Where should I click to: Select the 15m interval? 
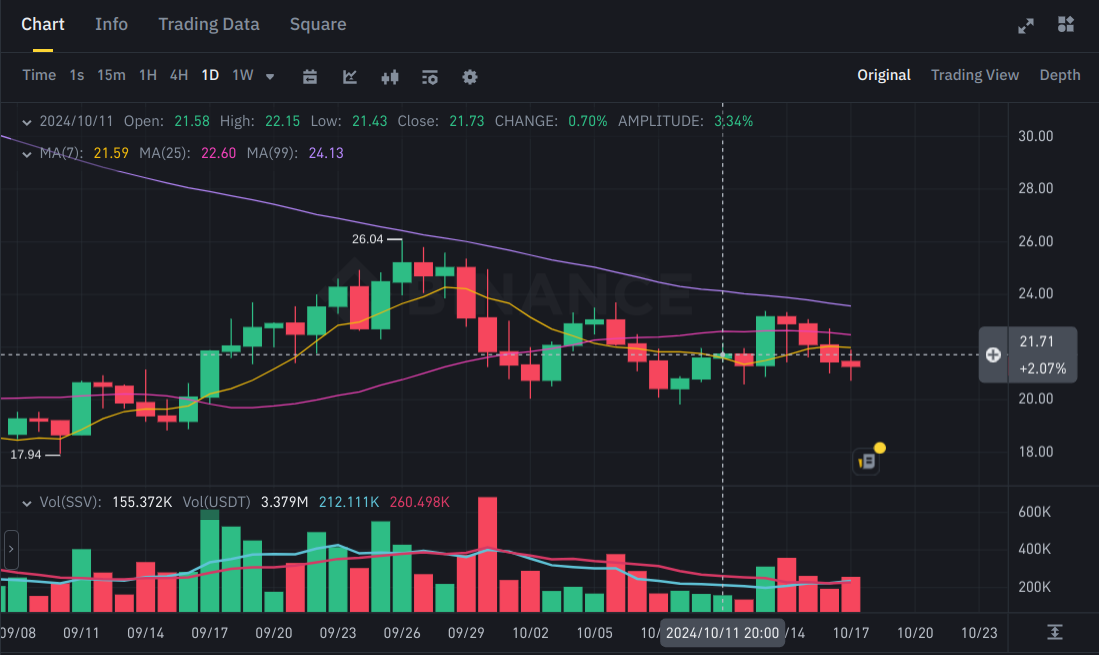coord(111,75)
